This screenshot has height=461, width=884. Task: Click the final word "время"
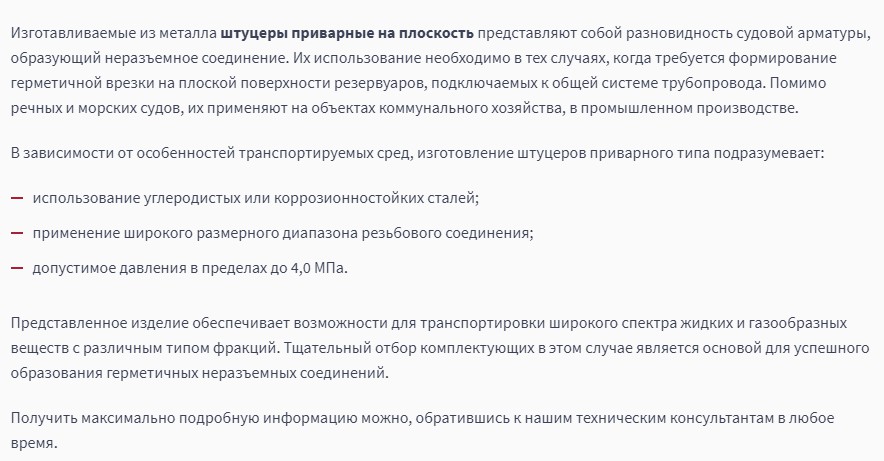pyautogui.click(x=34, y=443)
